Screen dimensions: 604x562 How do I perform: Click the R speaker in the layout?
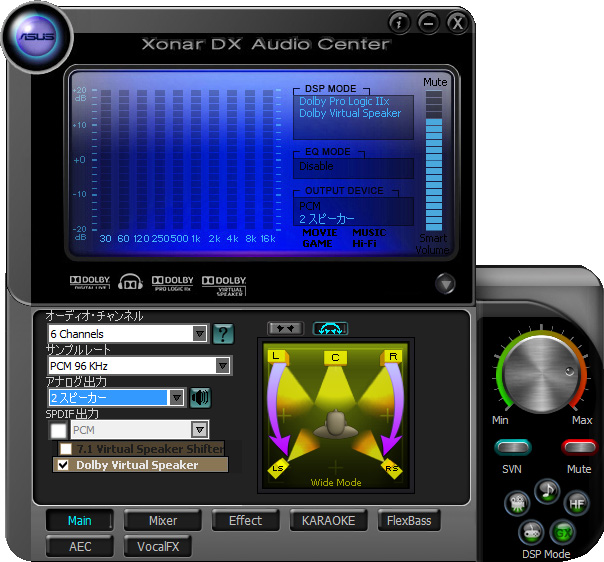pos(392,357)
